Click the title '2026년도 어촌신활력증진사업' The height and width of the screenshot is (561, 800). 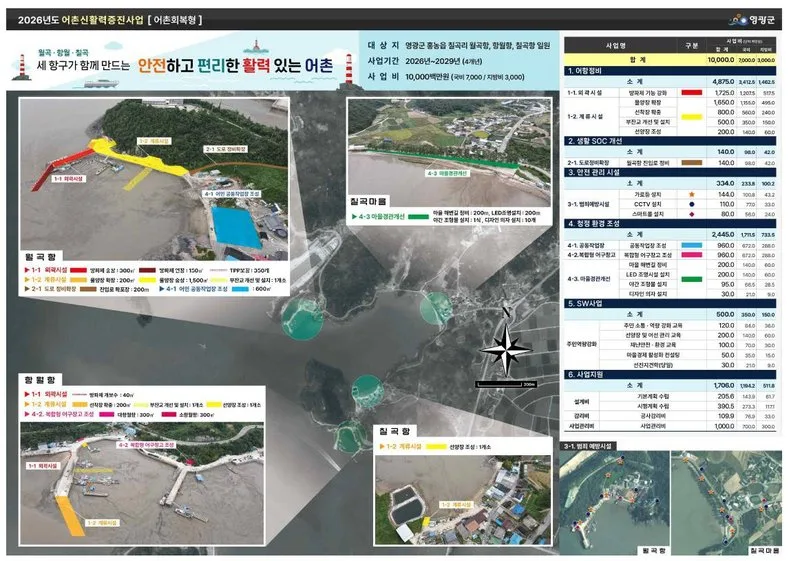81,20
